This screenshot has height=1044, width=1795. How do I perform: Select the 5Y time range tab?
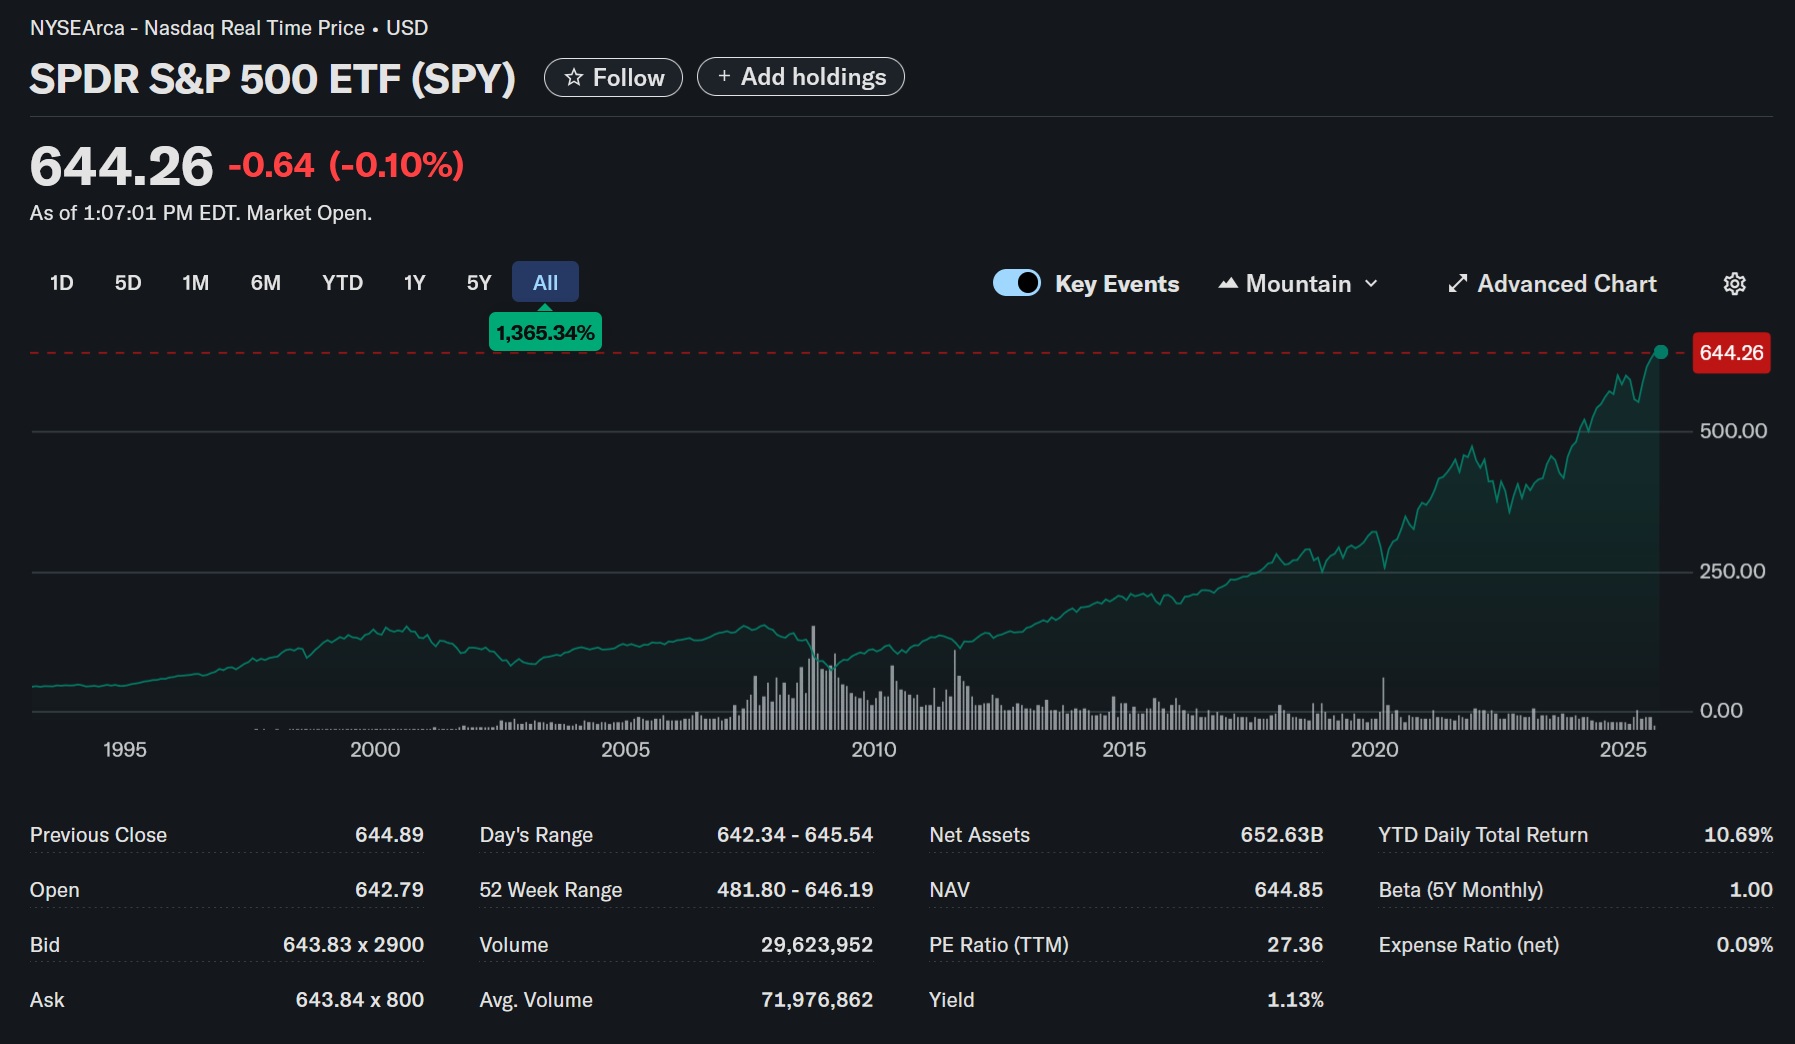coord(479,283)
